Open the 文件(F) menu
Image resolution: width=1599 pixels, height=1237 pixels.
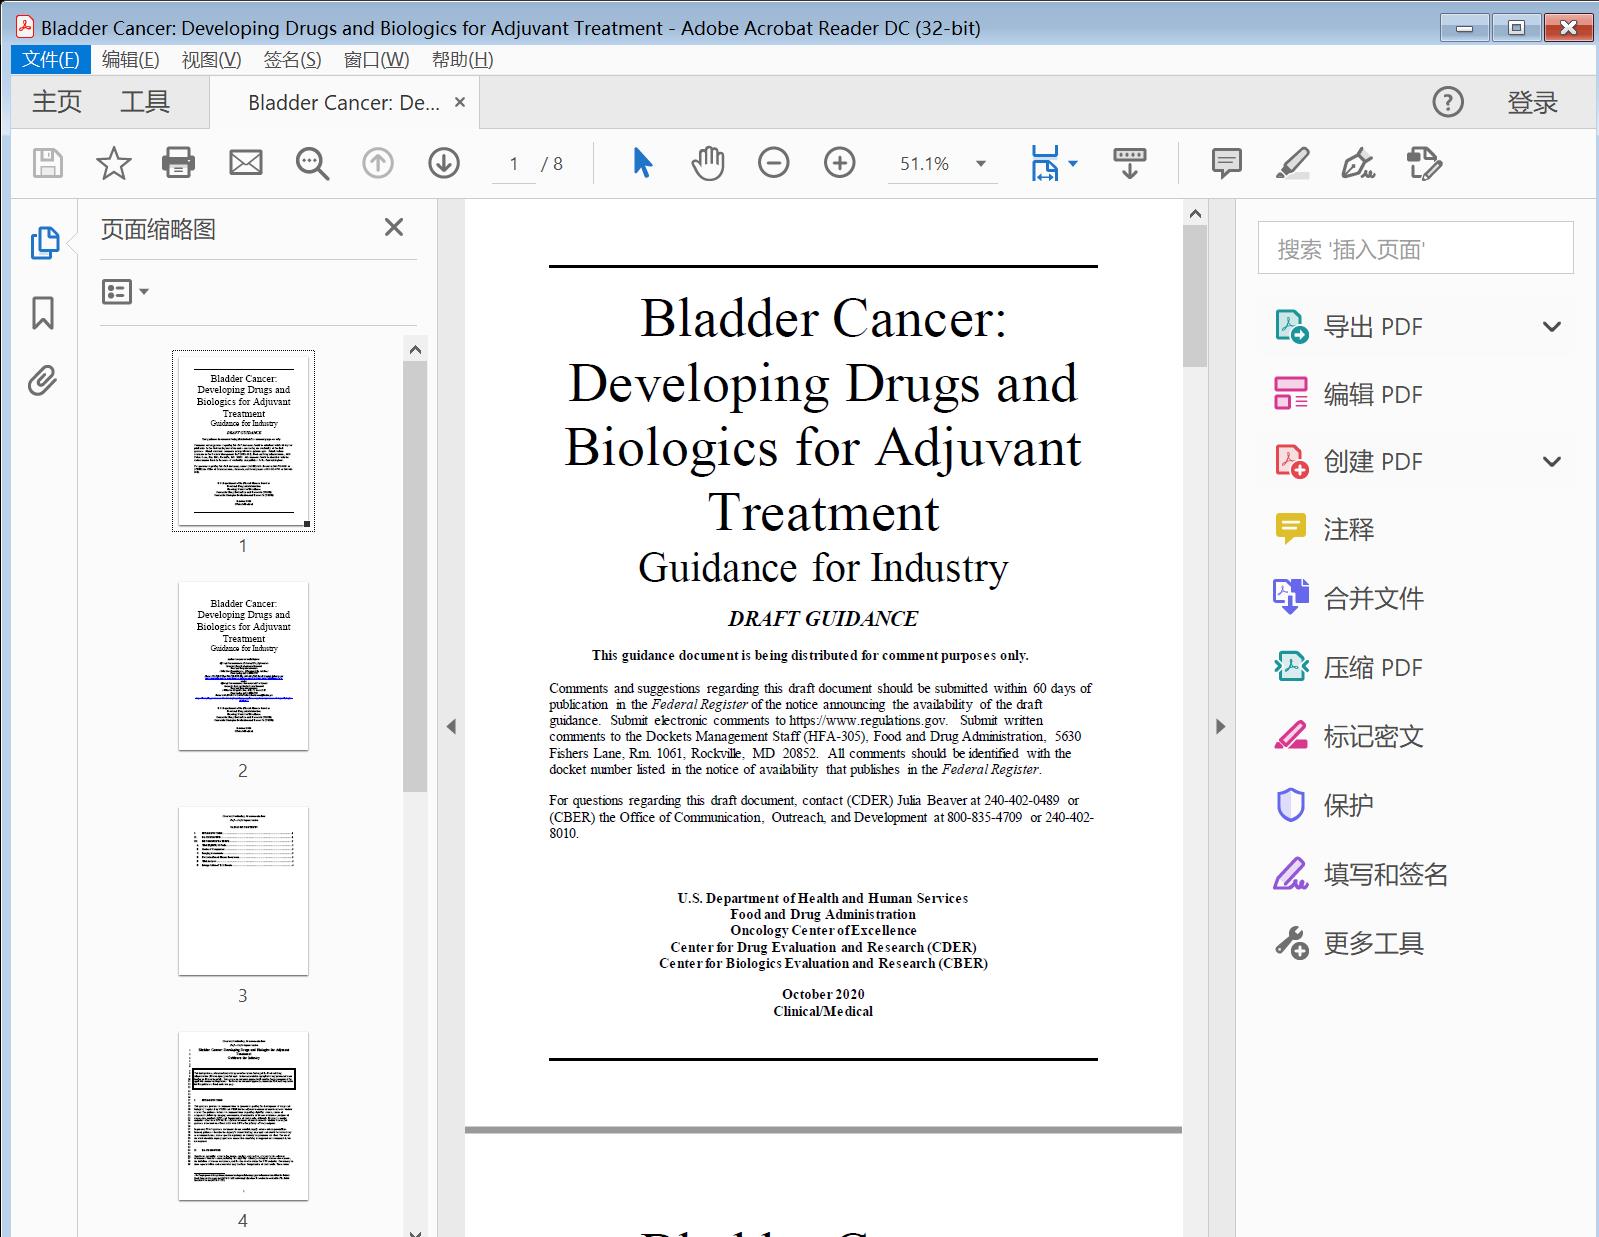click(51, 59)
